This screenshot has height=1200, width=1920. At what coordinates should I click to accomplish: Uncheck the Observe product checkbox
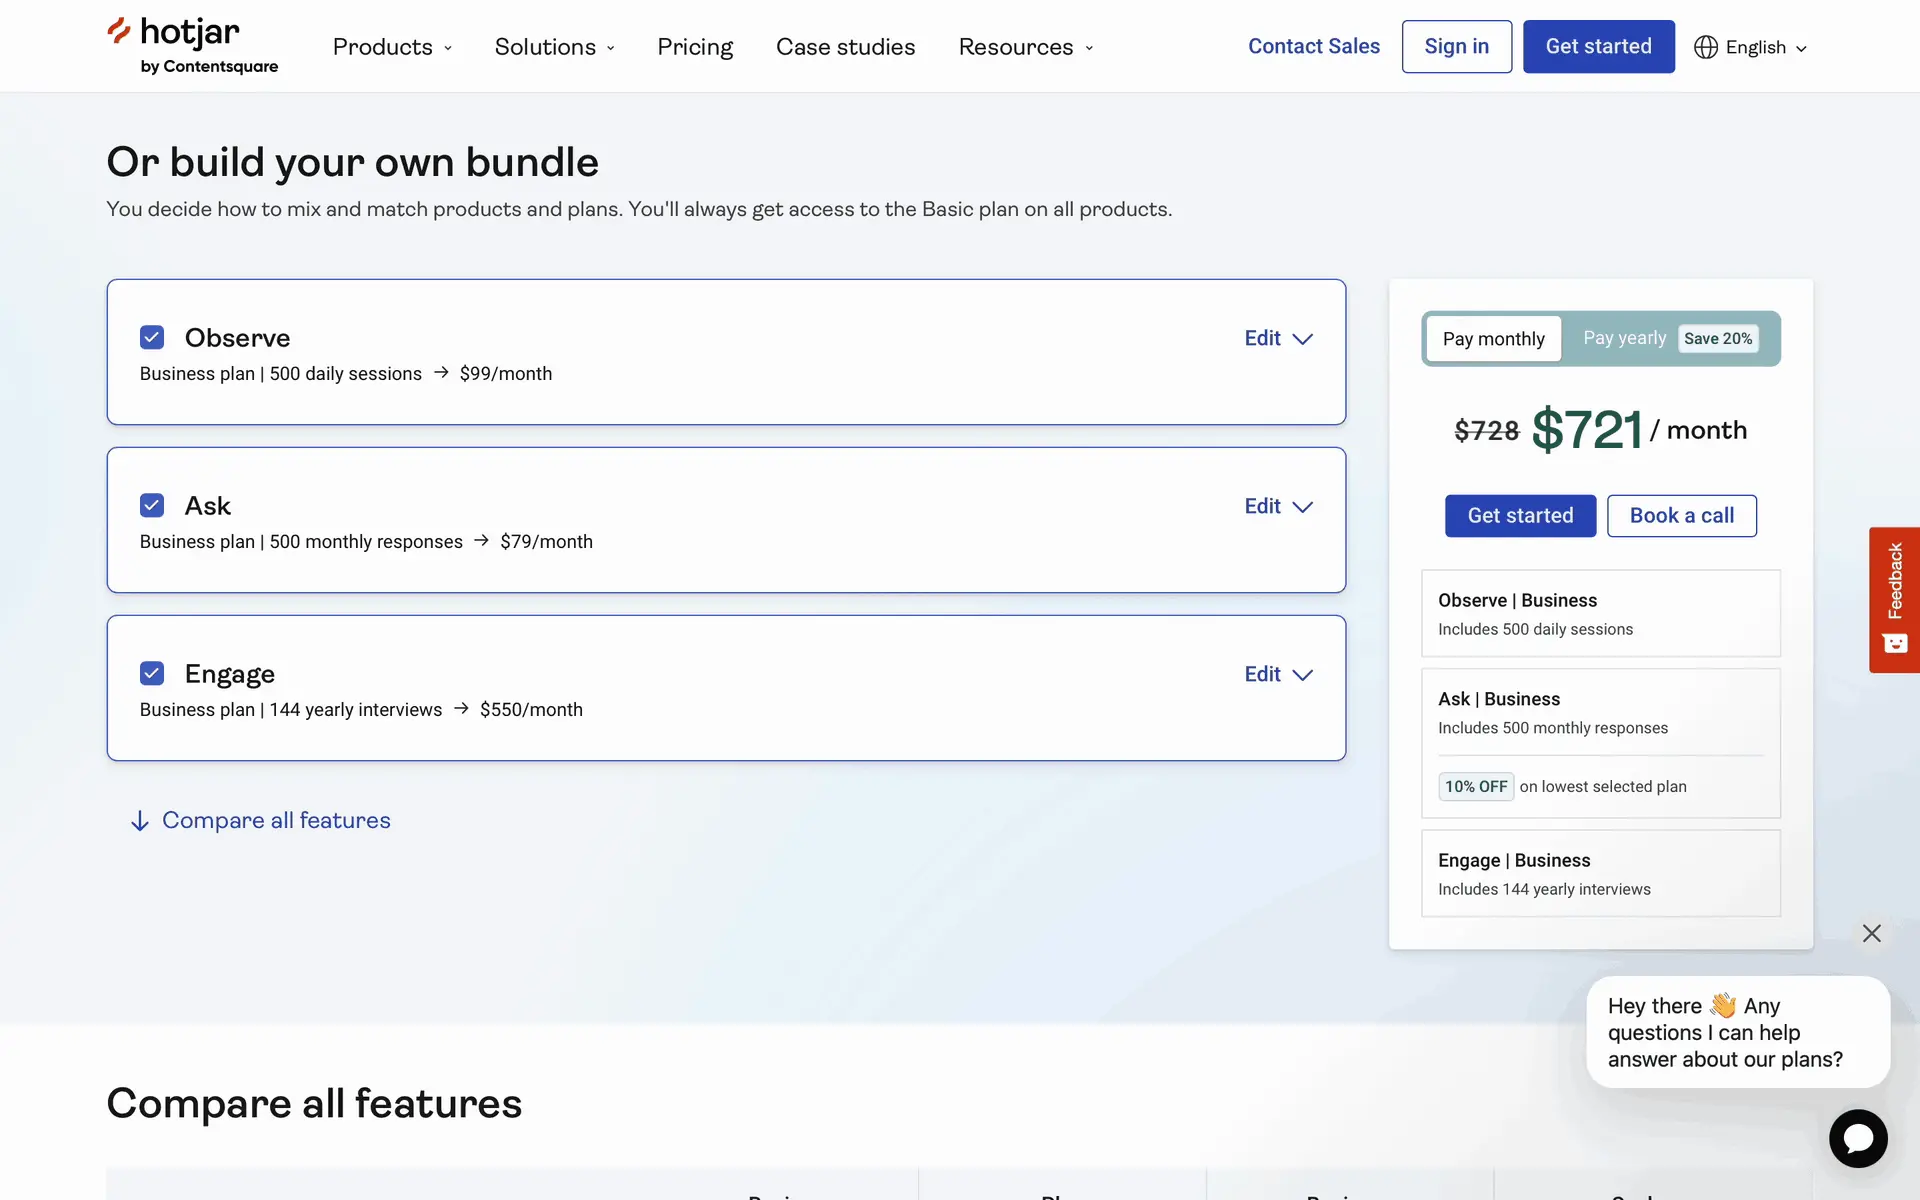tap(152, 337)
